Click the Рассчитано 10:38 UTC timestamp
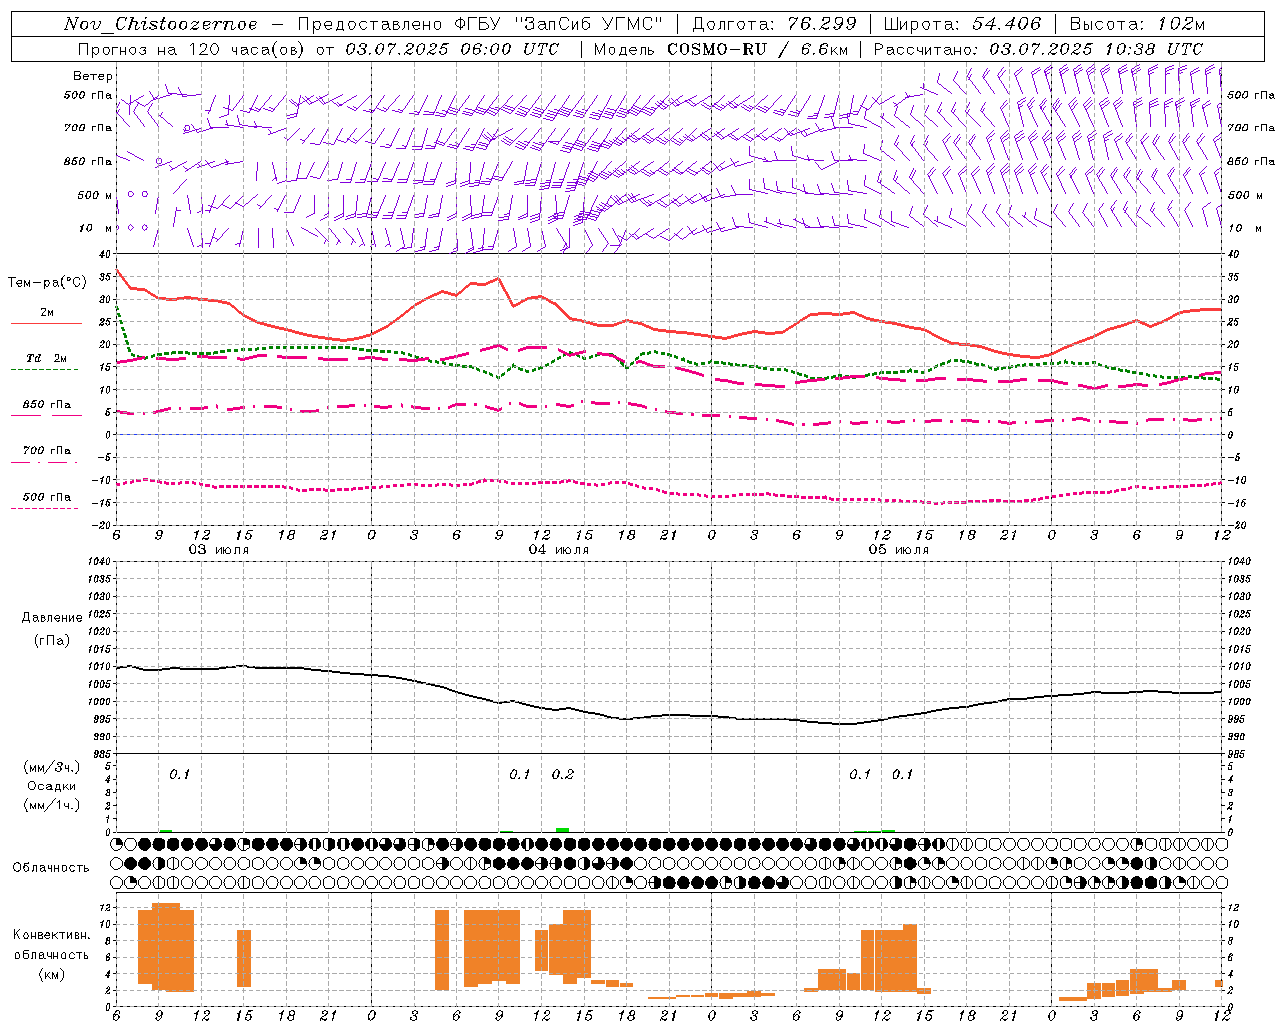This screenshot has width=1280, height=1024. coord(1038,49)
